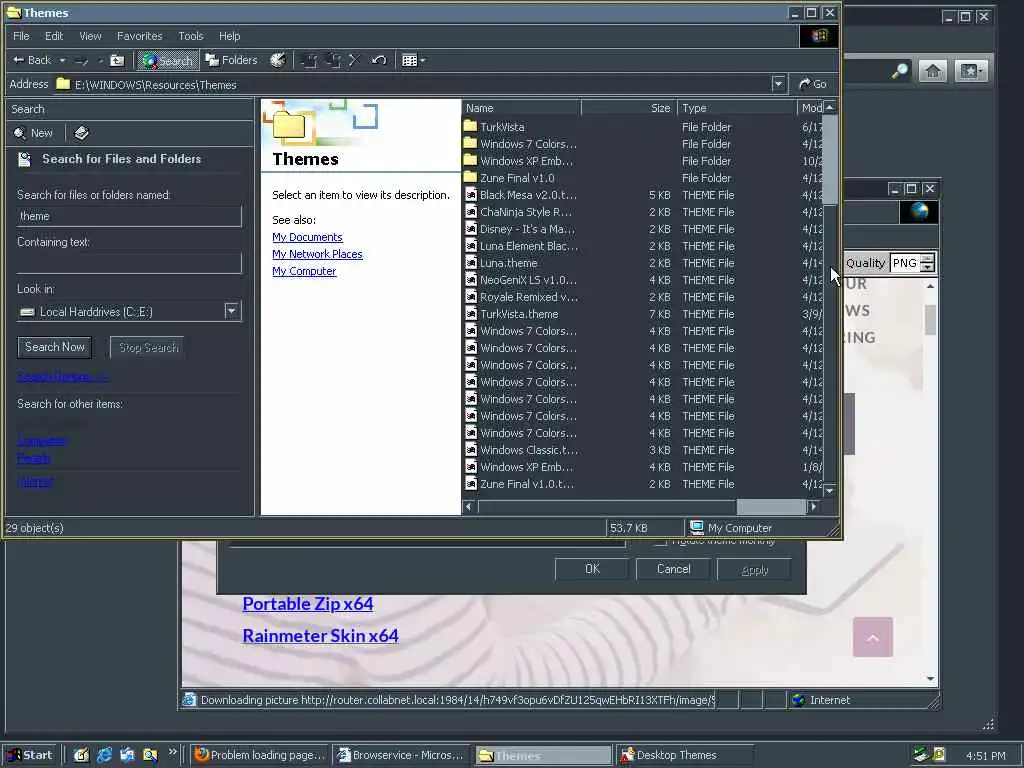Switch to Desktop Themes taskbar window
Viewport: 1024px width, 768px height.
pyautogui.click(x=685, y=755)
